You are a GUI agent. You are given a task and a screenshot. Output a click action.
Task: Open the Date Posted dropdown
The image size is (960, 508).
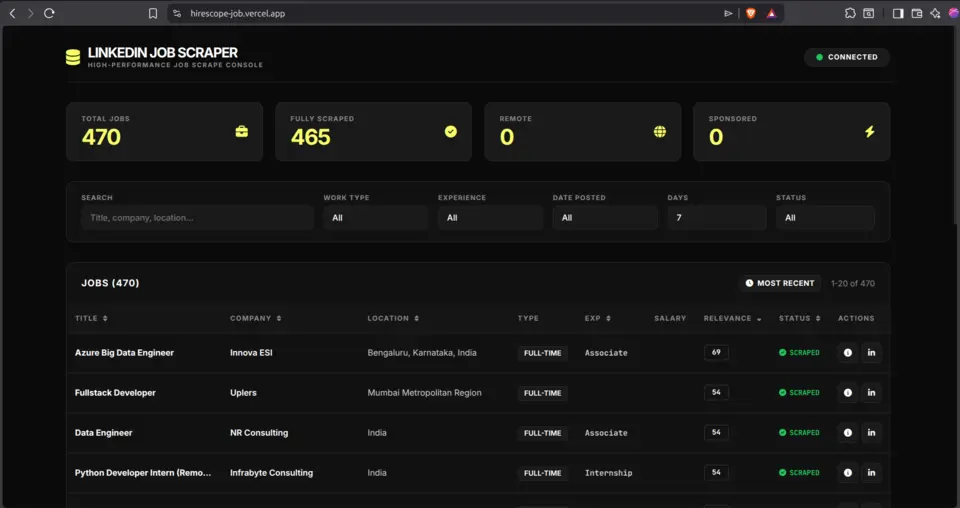[x=605, y=217]
